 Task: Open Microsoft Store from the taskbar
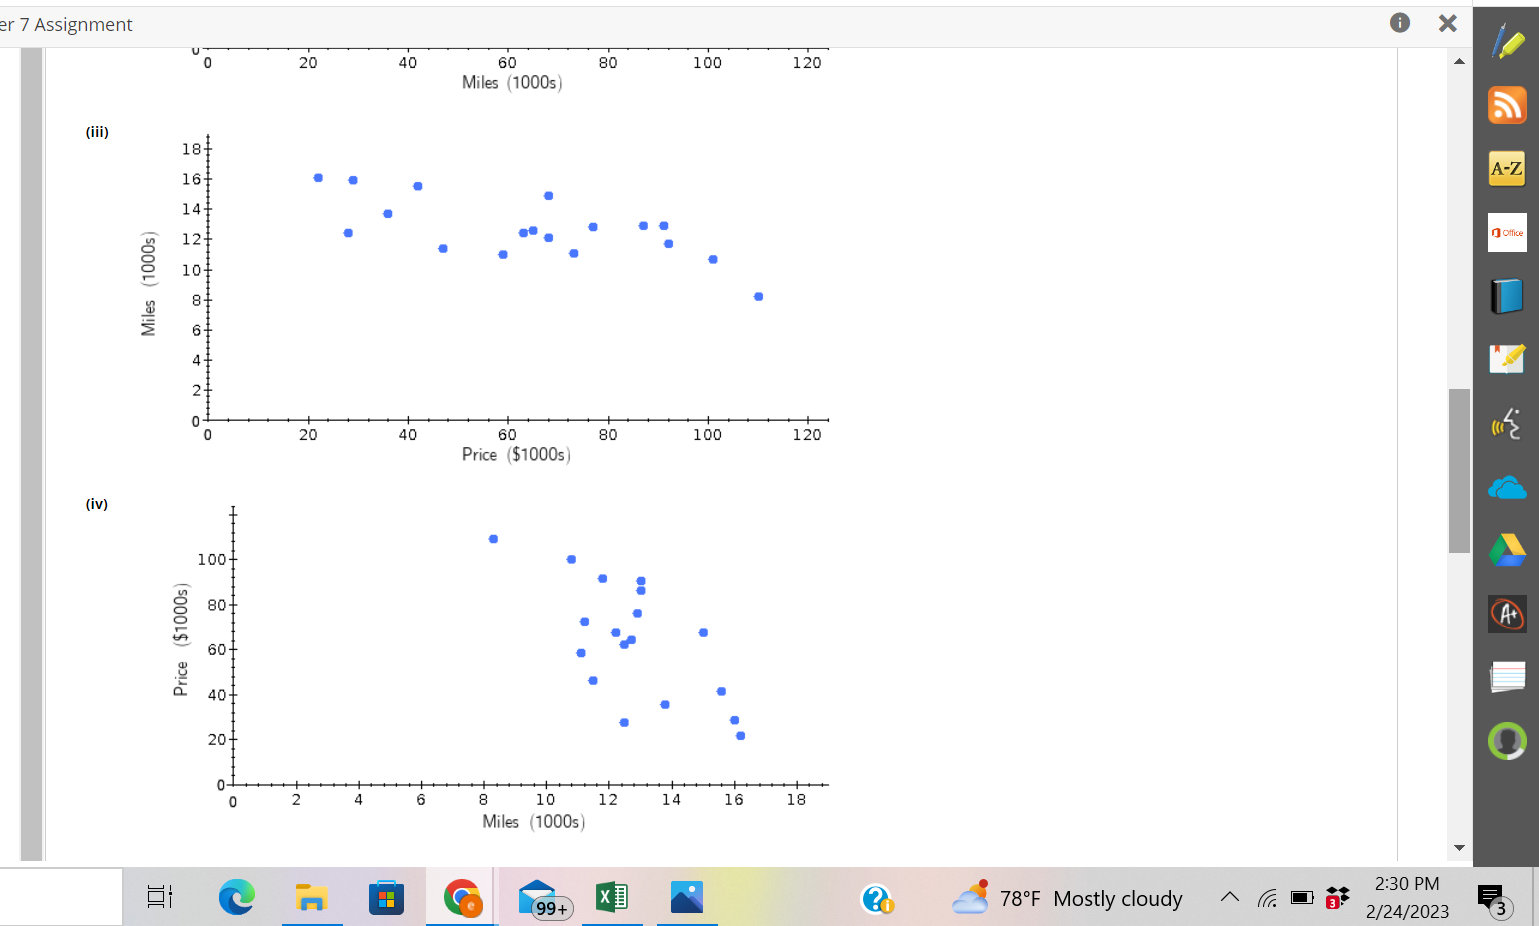pyautogui.click(x=386, y=897)
